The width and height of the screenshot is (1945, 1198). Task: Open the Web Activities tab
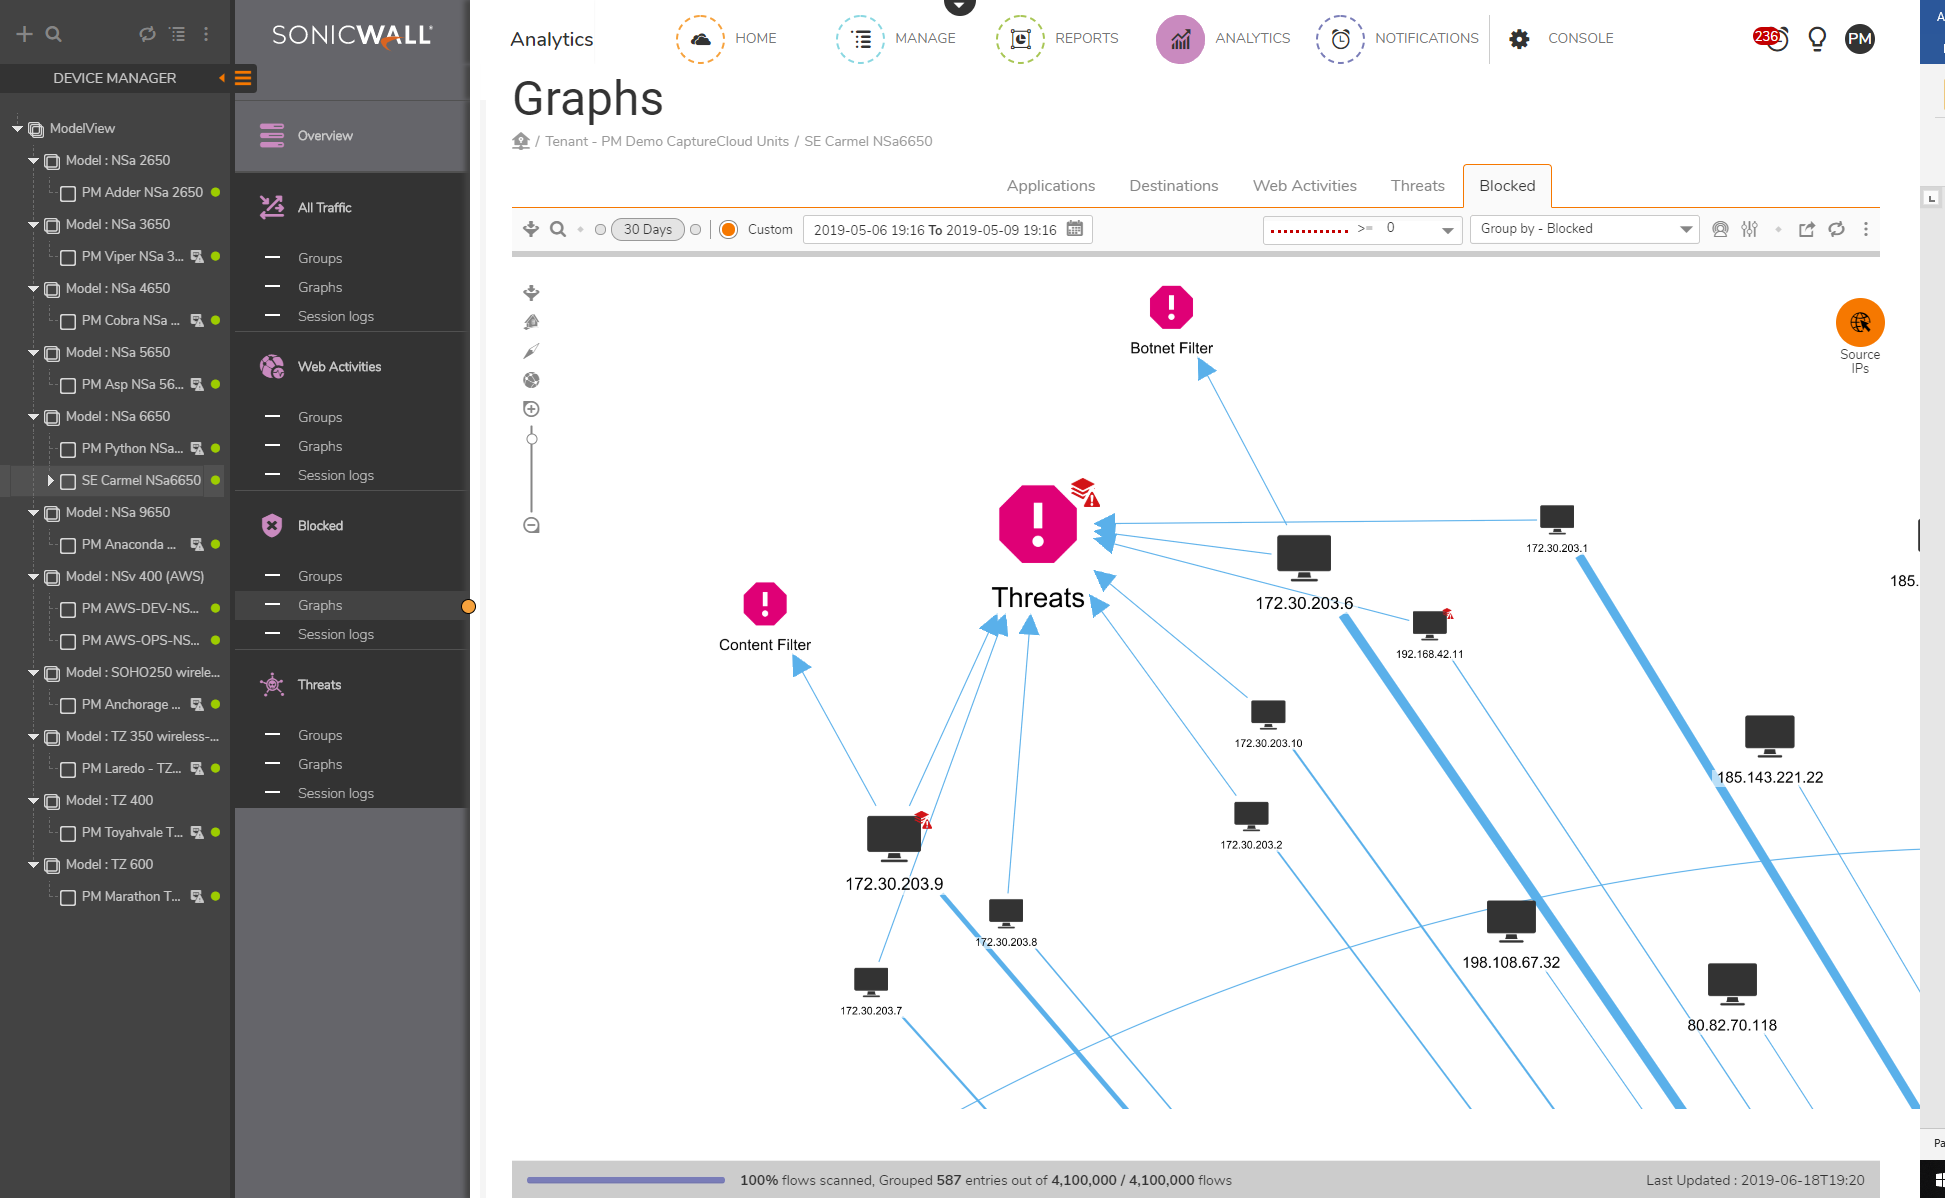(1304, 186)
